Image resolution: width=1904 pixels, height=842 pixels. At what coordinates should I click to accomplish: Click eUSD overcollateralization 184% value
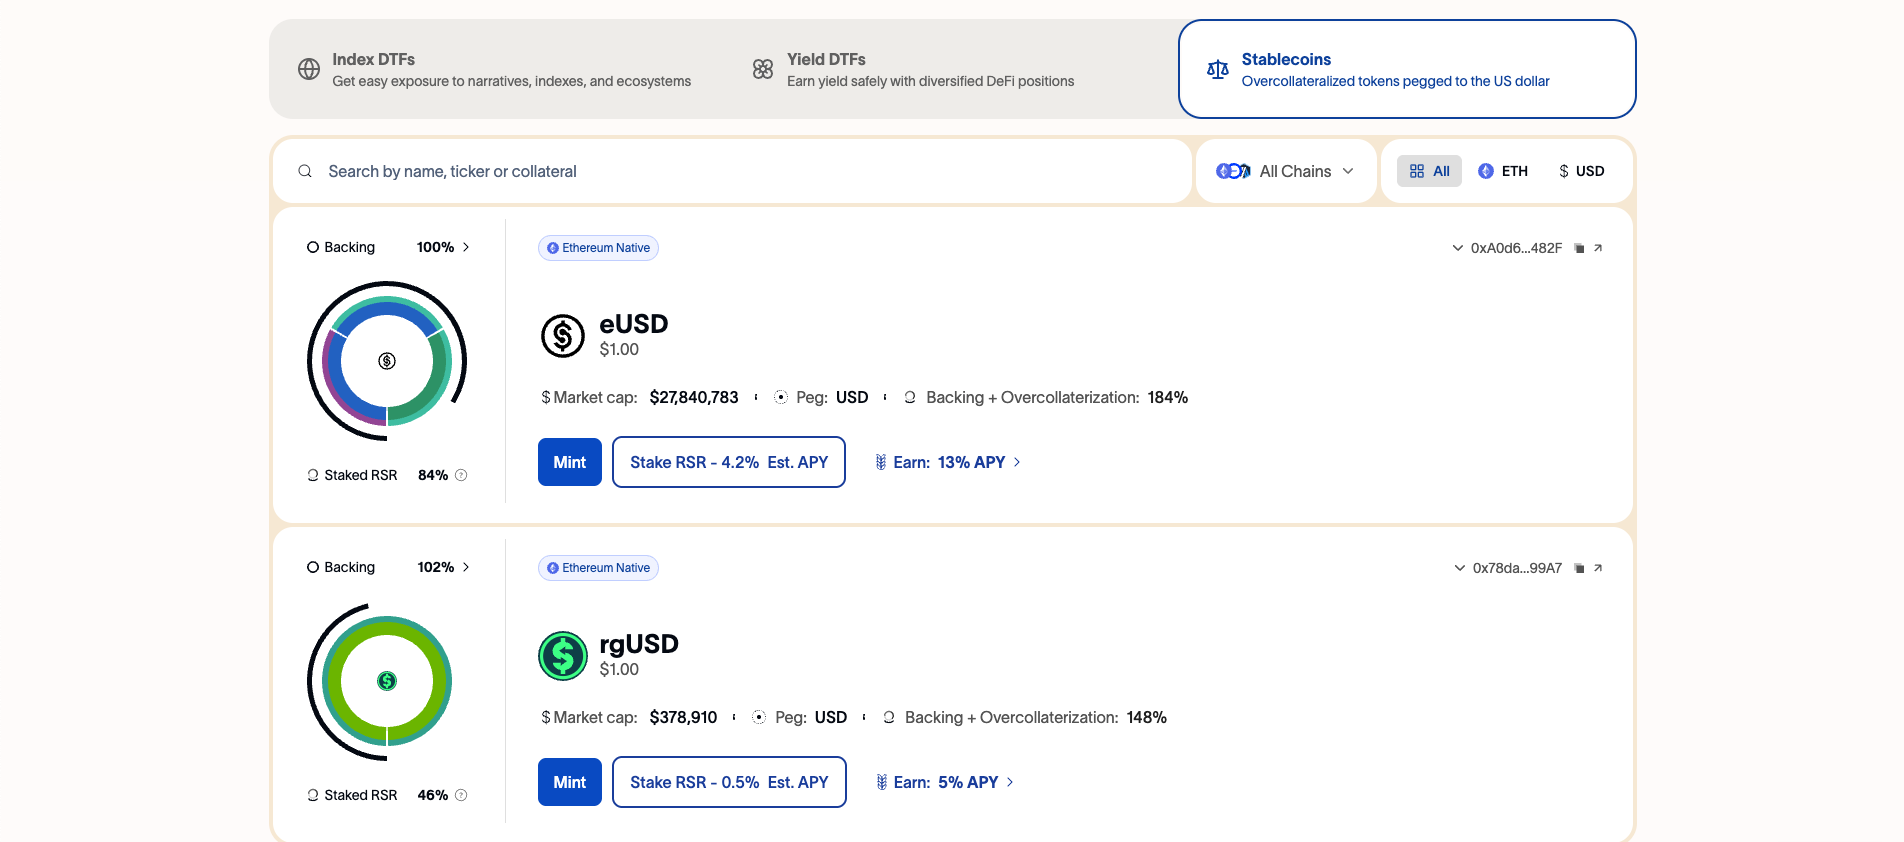click(1168, 397)
